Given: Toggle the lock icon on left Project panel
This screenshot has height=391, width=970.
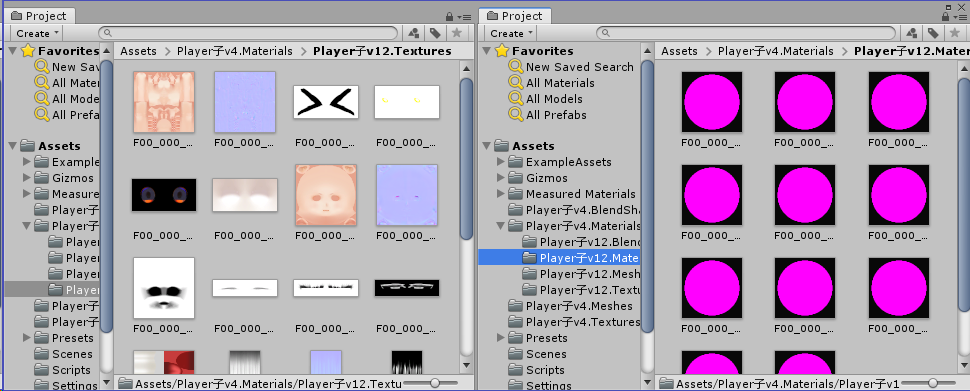Looking at the screenshot, I should [x=450, y=17].
